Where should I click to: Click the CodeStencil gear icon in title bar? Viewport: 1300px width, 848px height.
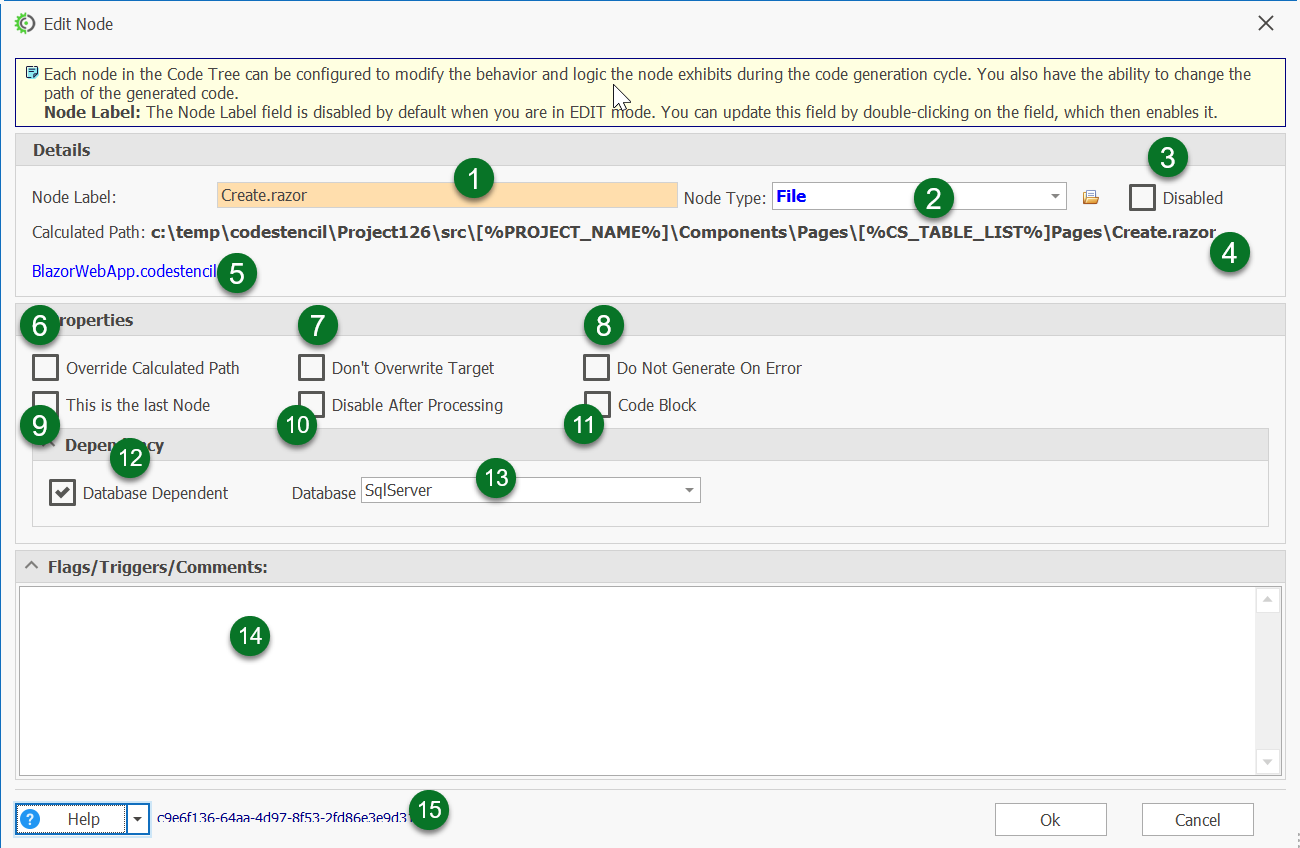coord(25,23)
